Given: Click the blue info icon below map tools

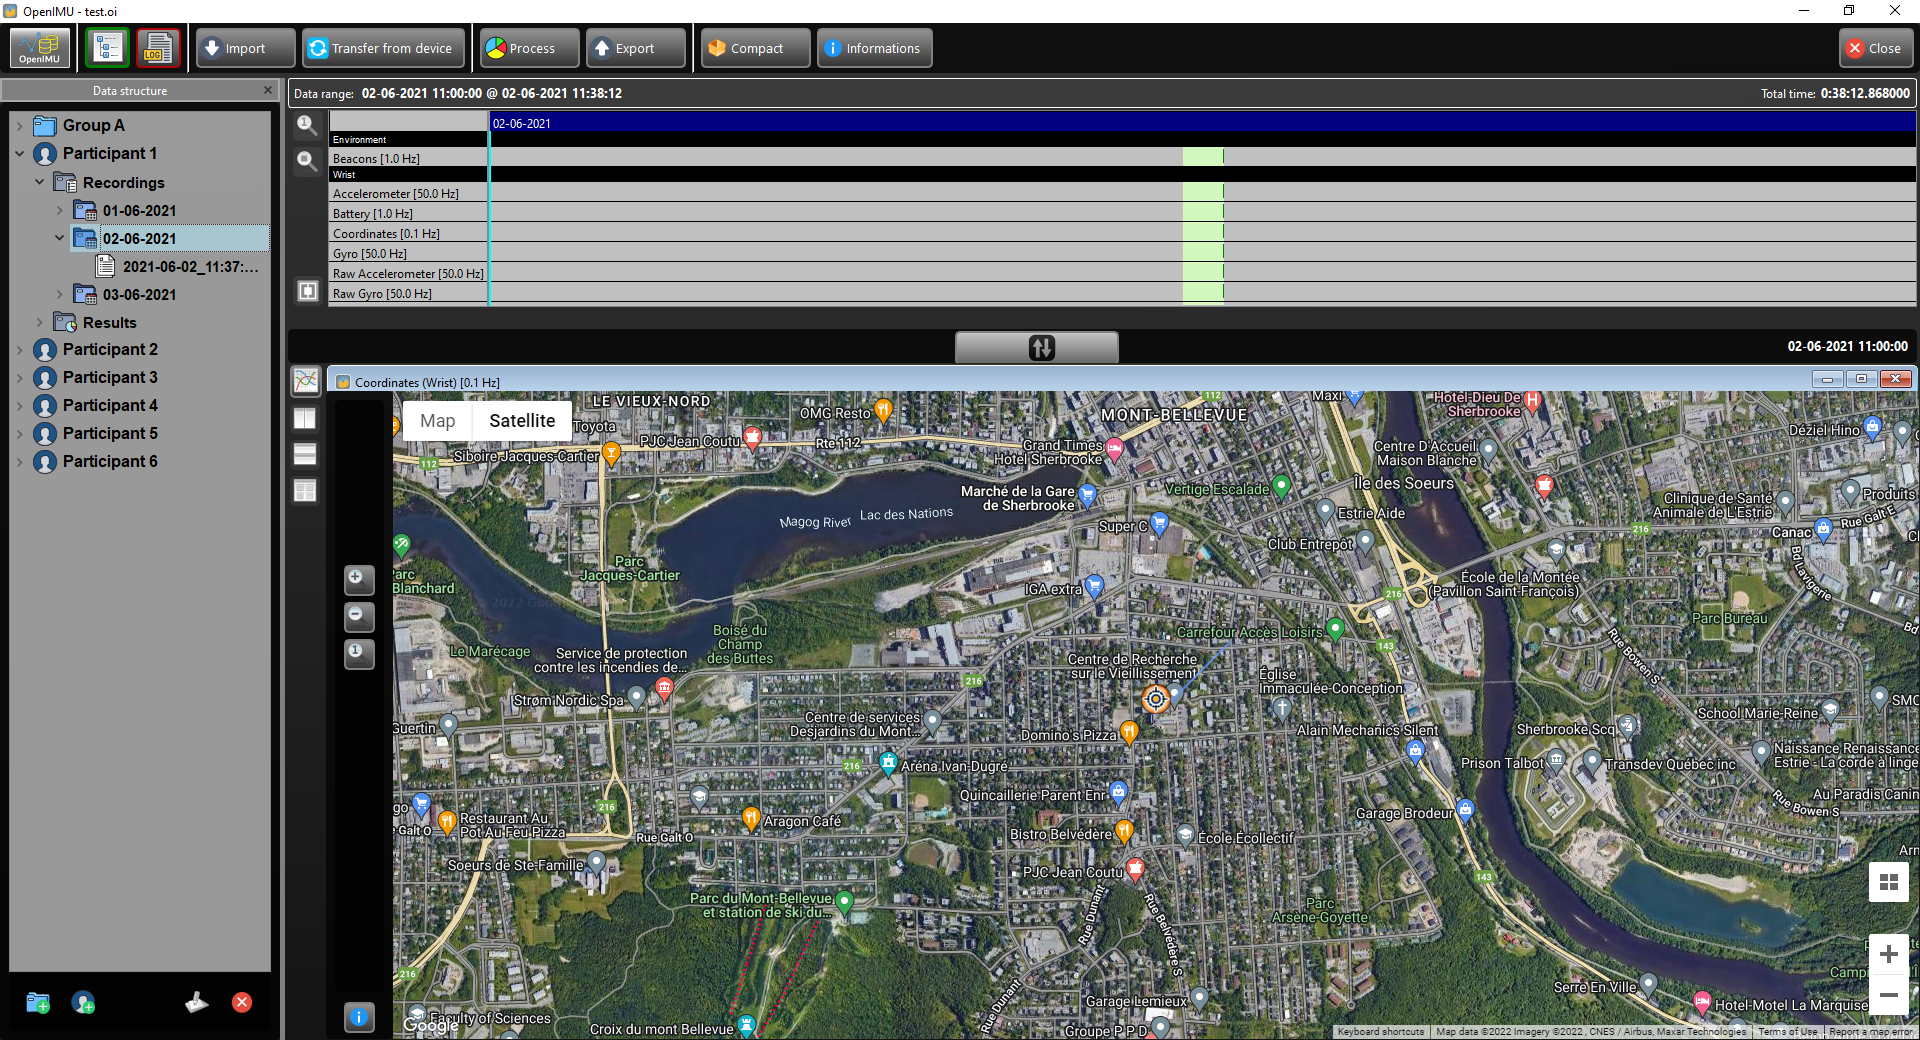Looking at the screenshot, I should pos(359,1017).
